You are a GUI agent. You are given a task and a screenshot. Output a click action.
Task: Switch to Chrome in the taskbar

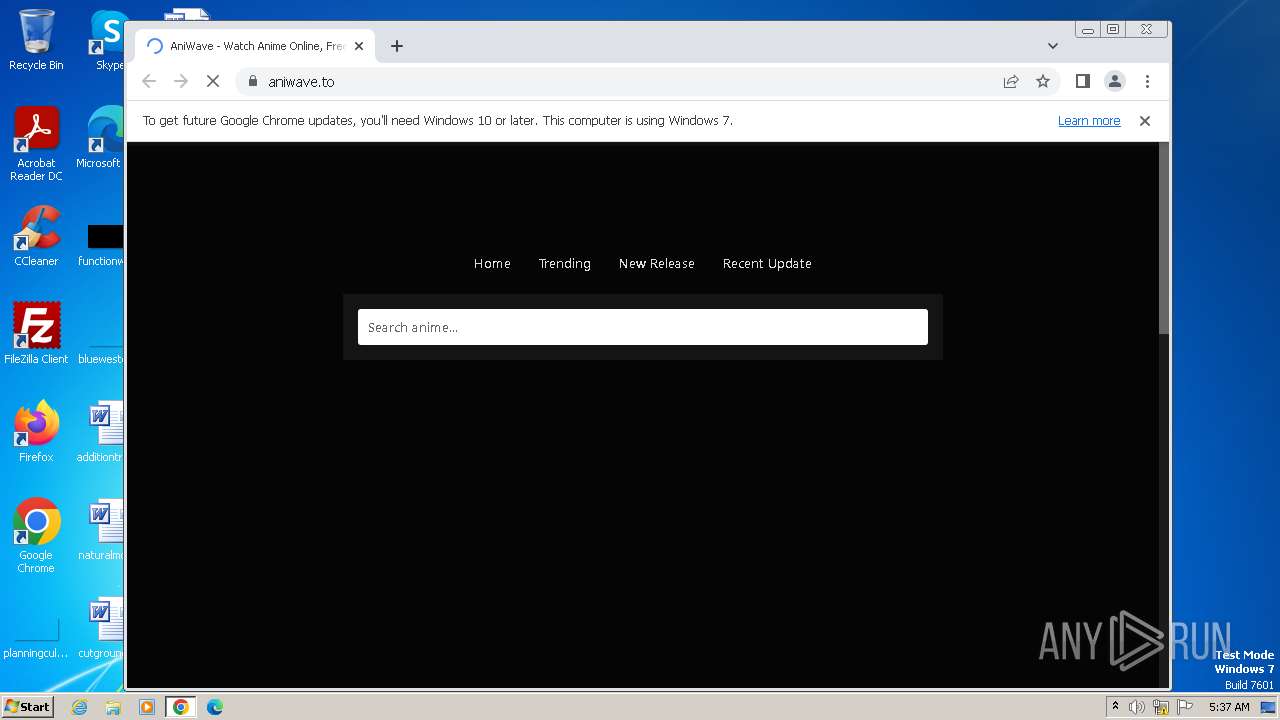click(x=181, y=707)
